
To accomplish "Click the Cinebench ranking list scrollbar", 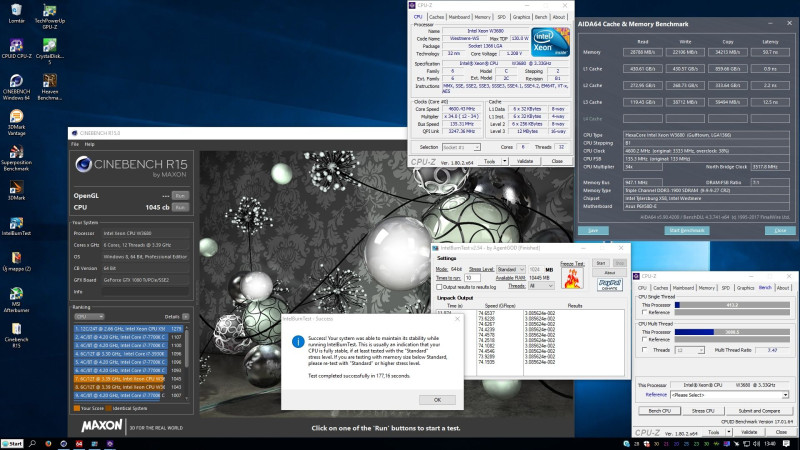I will (187, 362).
